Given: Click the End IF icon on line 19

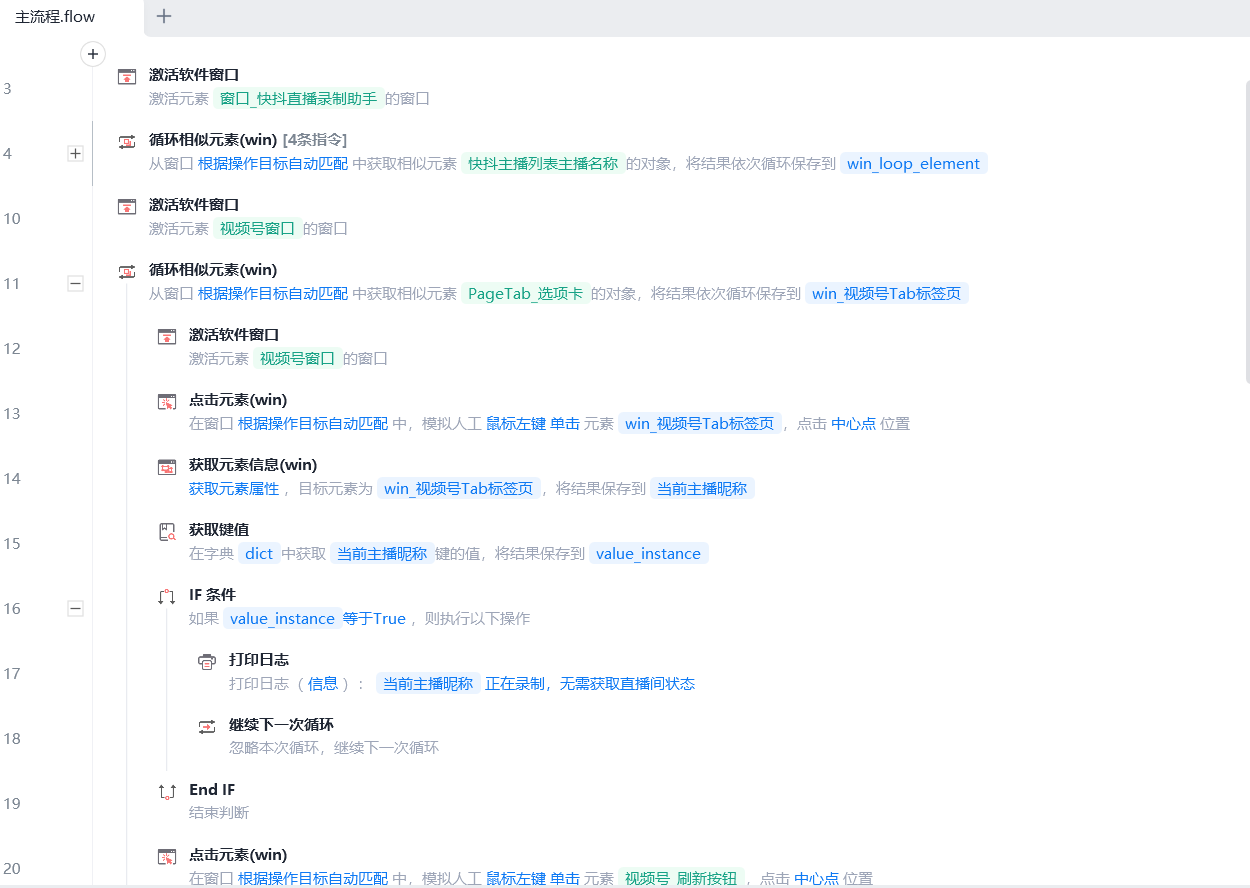Looking at the screenshot, I should click(166, 789).
